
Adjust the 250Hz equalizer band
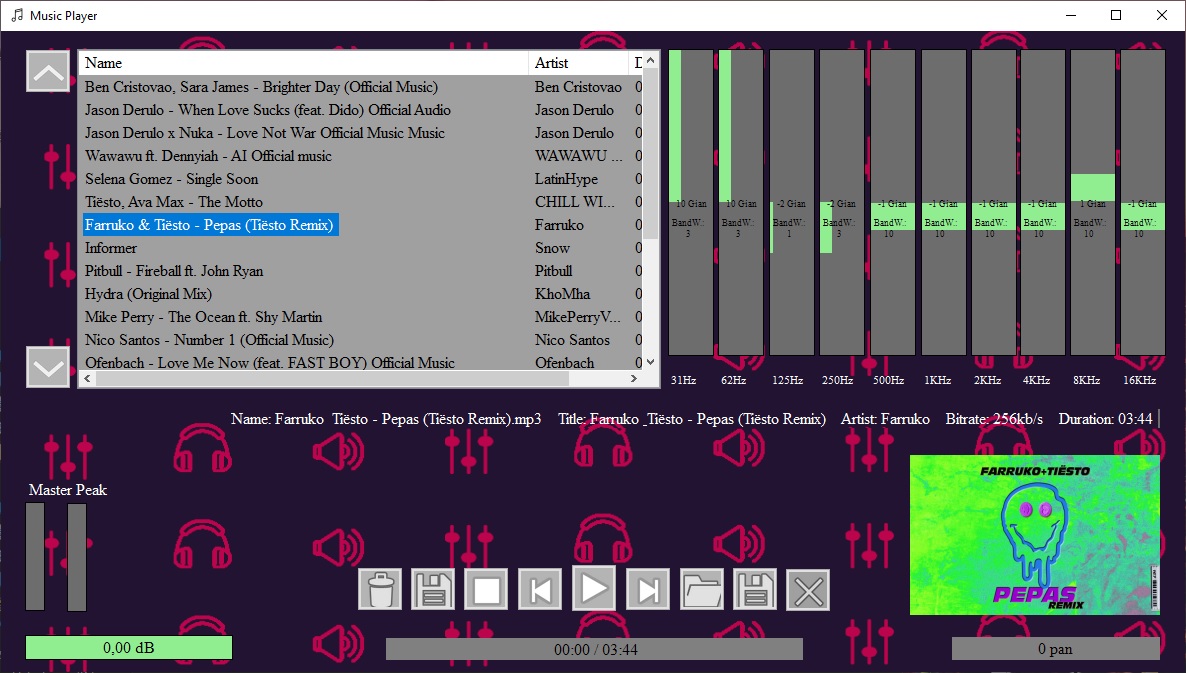tap(842, 203)
